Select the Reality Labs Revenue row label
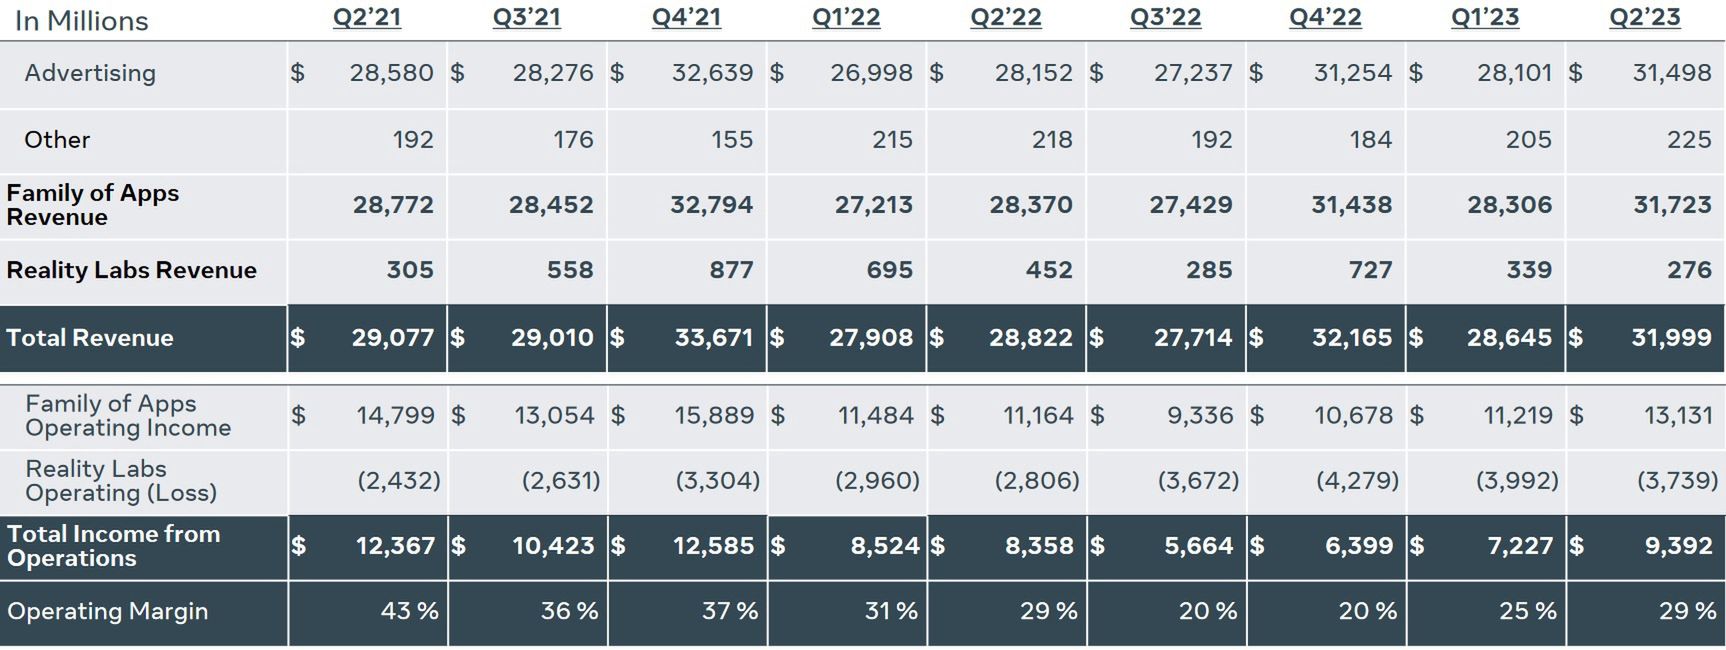This screenshot has width=1726, height=650. click(x=131, y=270)
